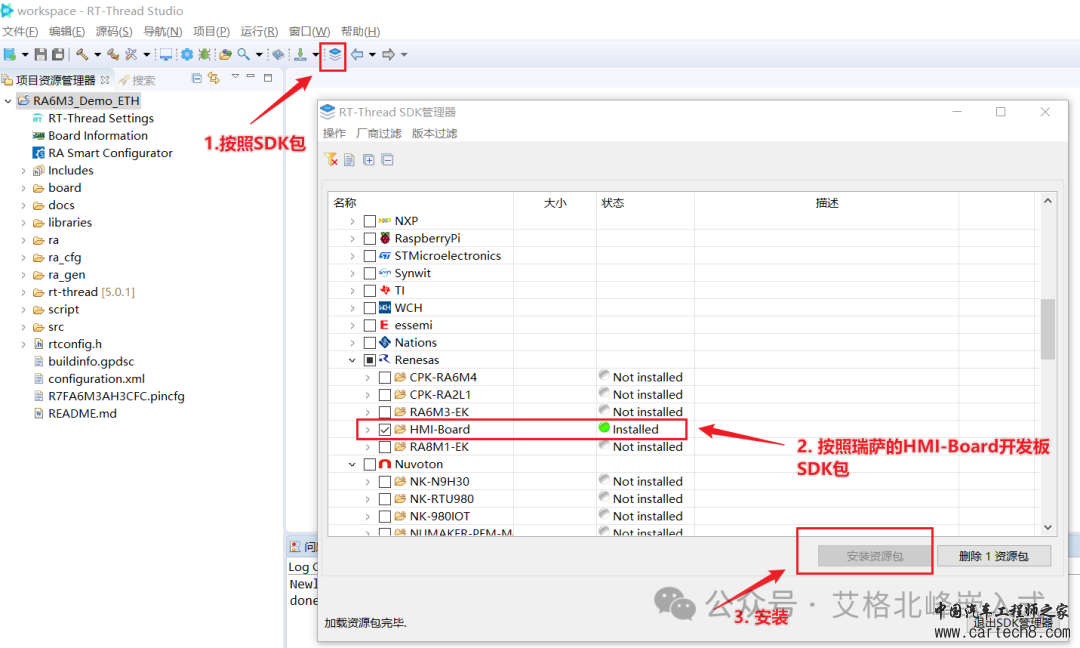
Task: Collapse all in Project Explorer panel
Action: tap(196, 79)
